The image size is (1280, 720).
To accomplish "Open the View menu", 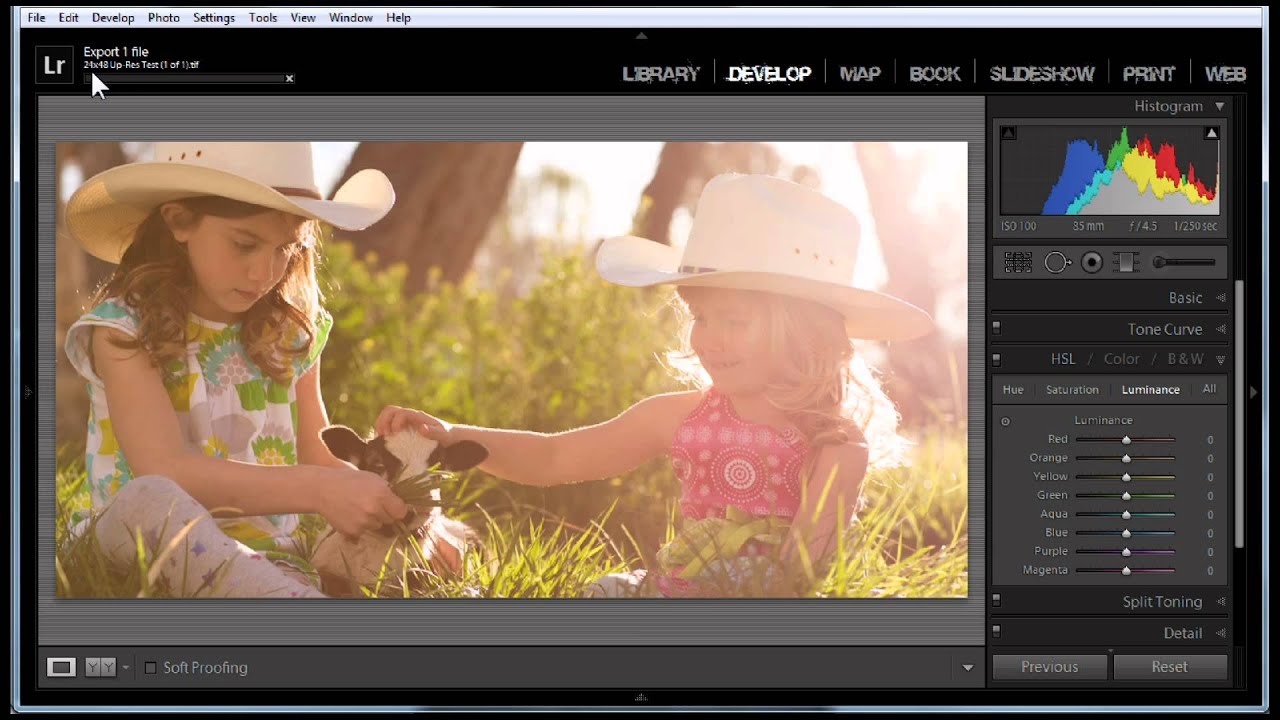I will coord(303,18).
